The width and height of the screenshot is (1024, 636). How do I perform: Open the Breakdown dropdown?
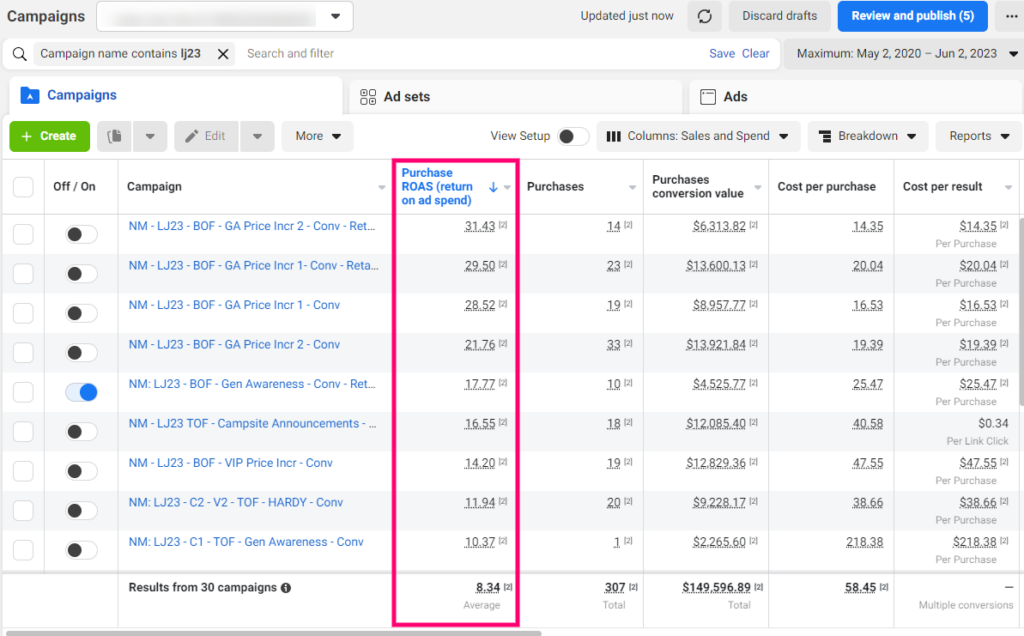point(867,136)
